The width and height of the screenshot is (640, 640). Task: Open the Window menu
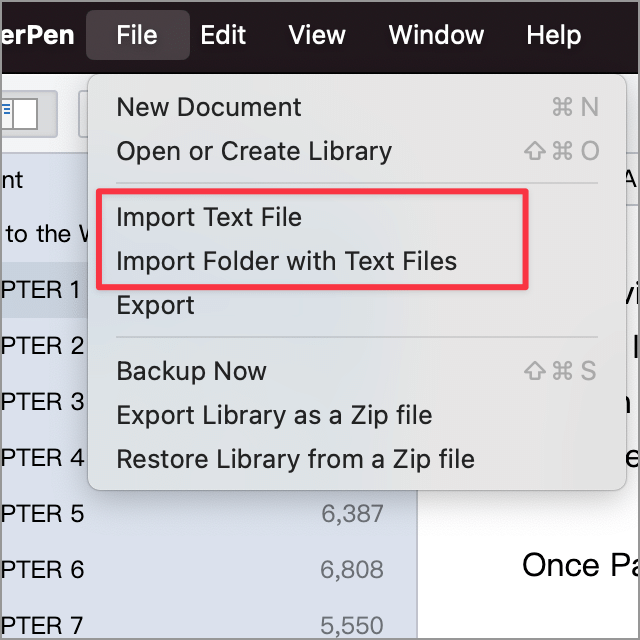(x=436, y=35)
